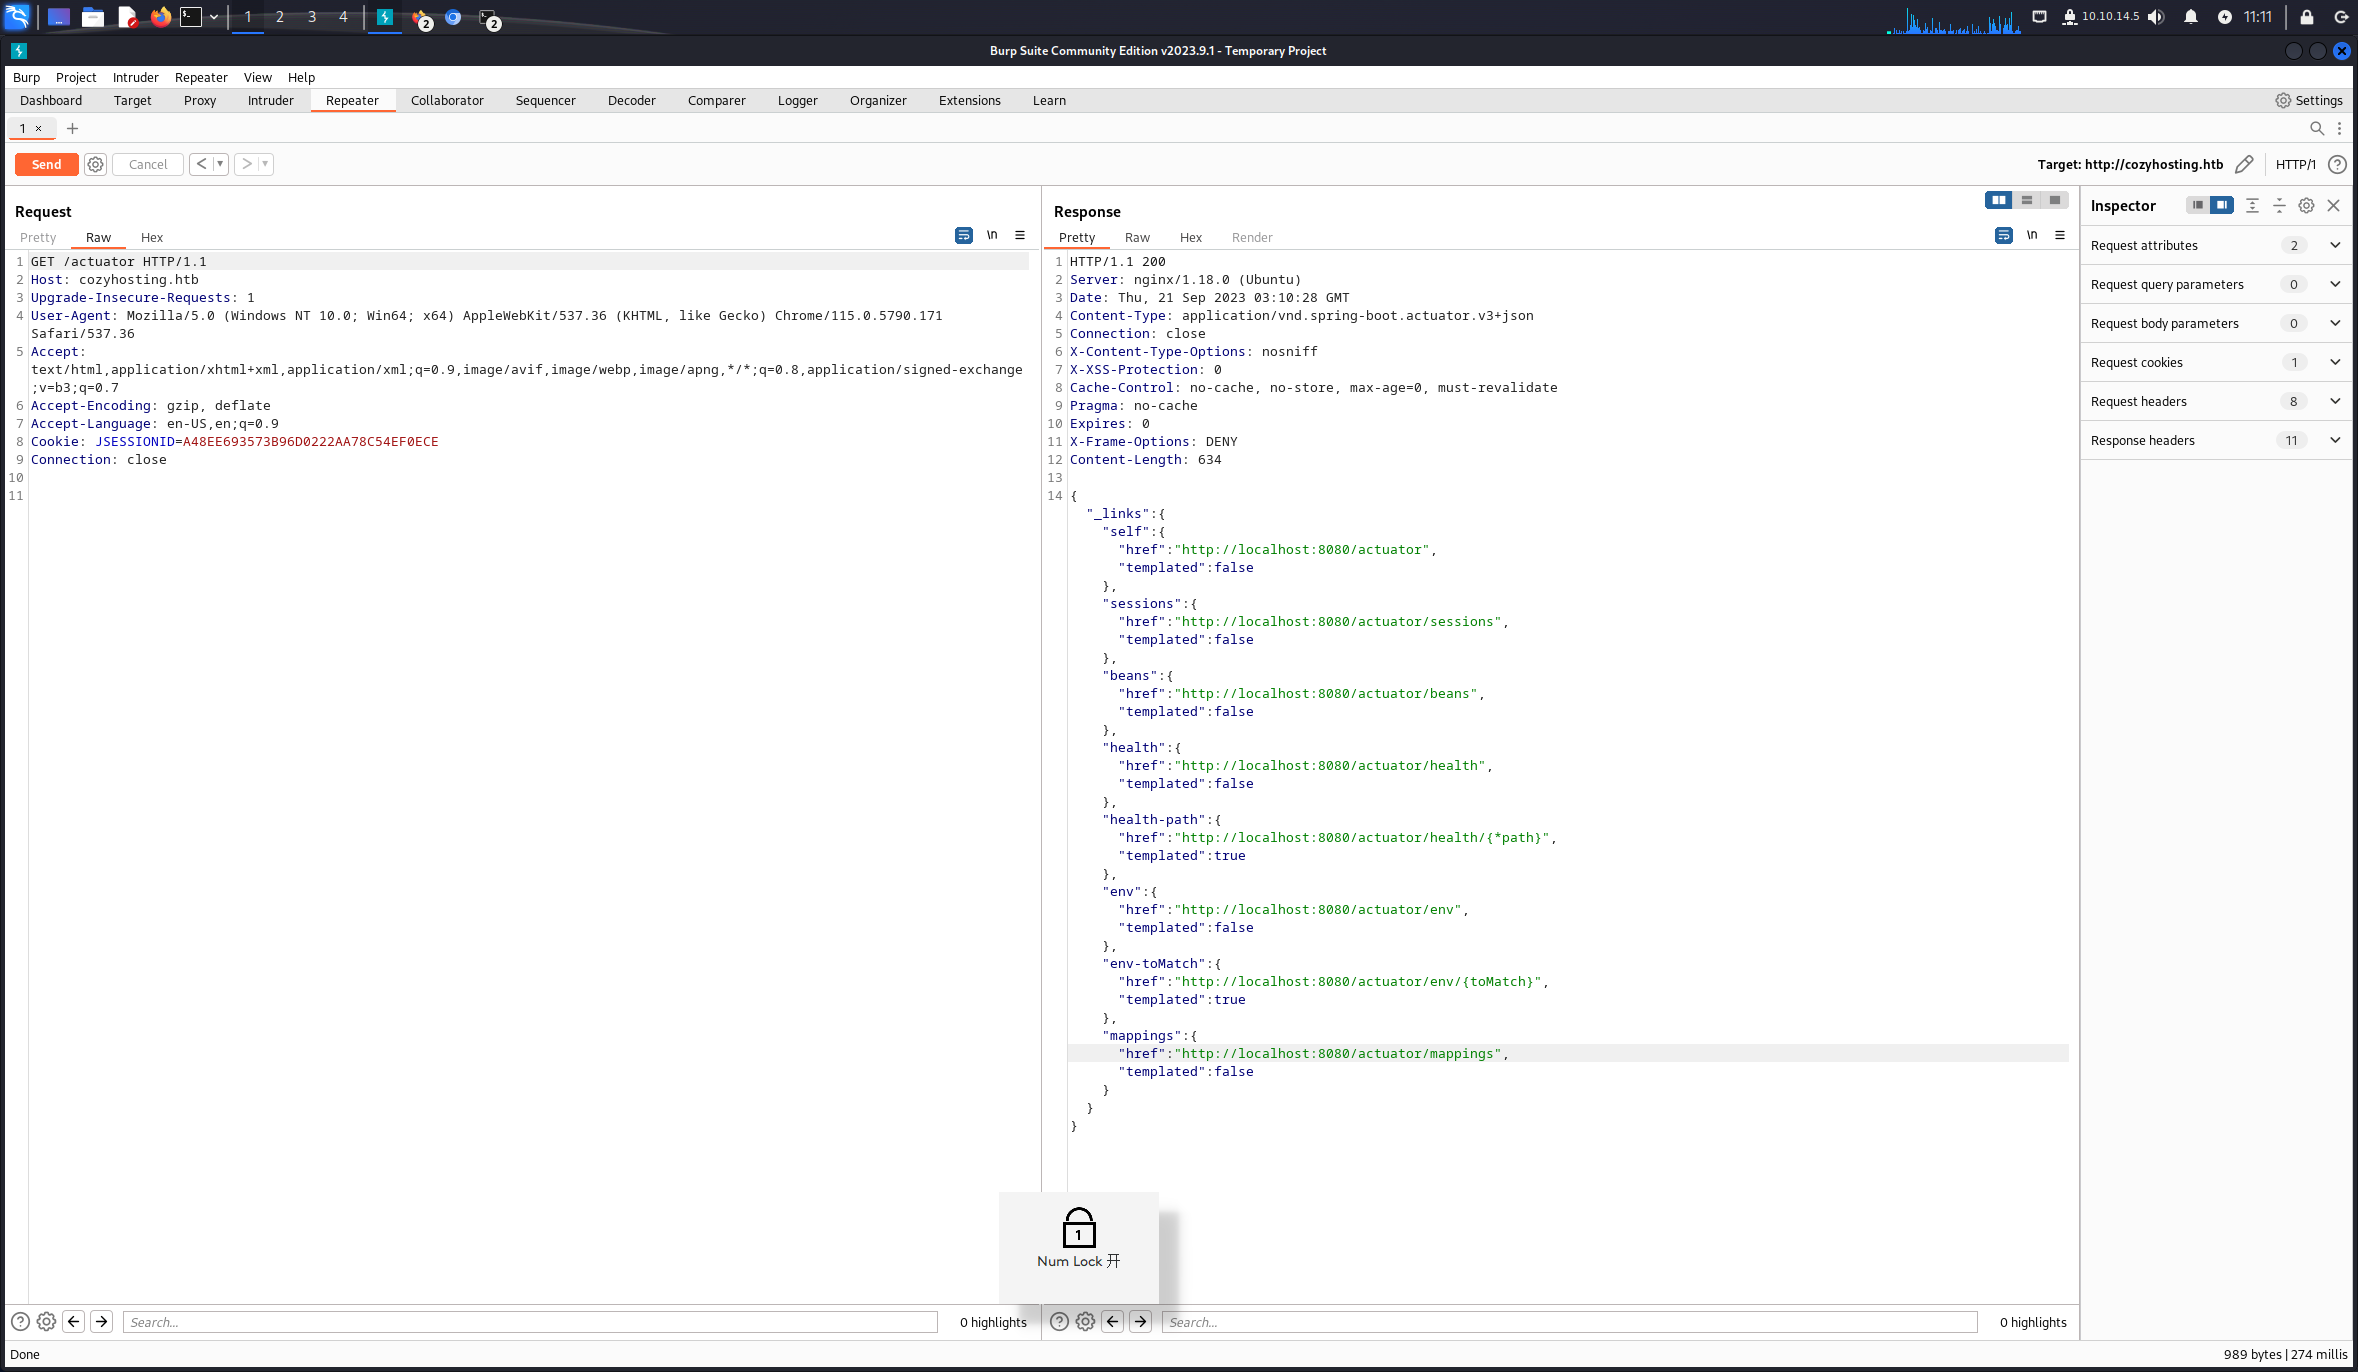Screen dimensions: 2358x1372
Task: Toggle non-printable chars in Response editor
Action: tap(2032, 235)
